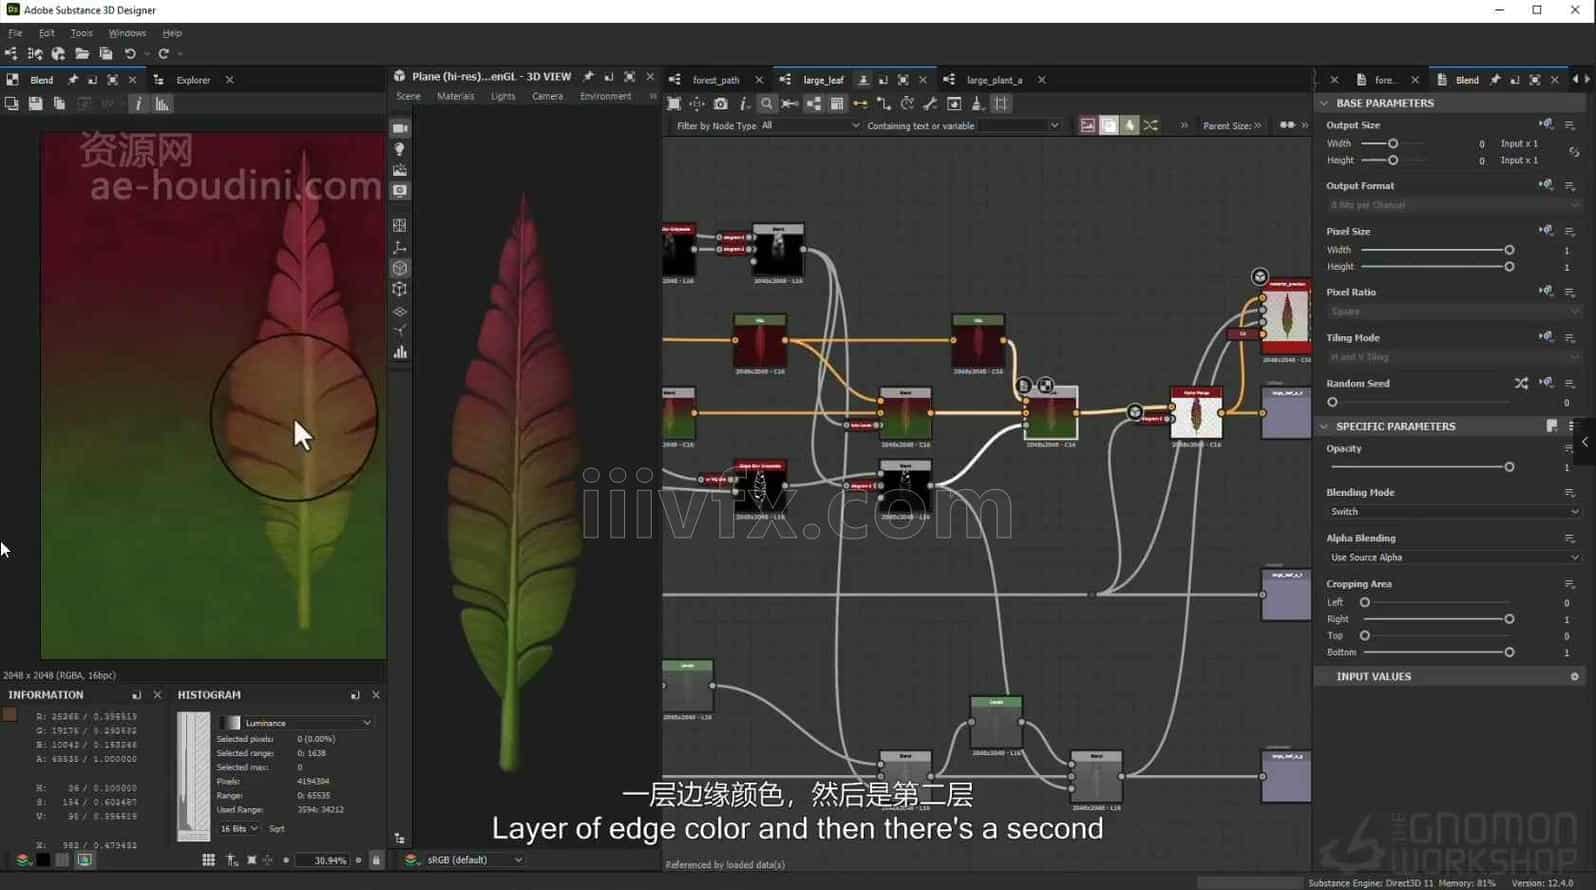Viewport: 1596px width, 890px height.
Task: Open the Tools menu
Action: (81, 33)
